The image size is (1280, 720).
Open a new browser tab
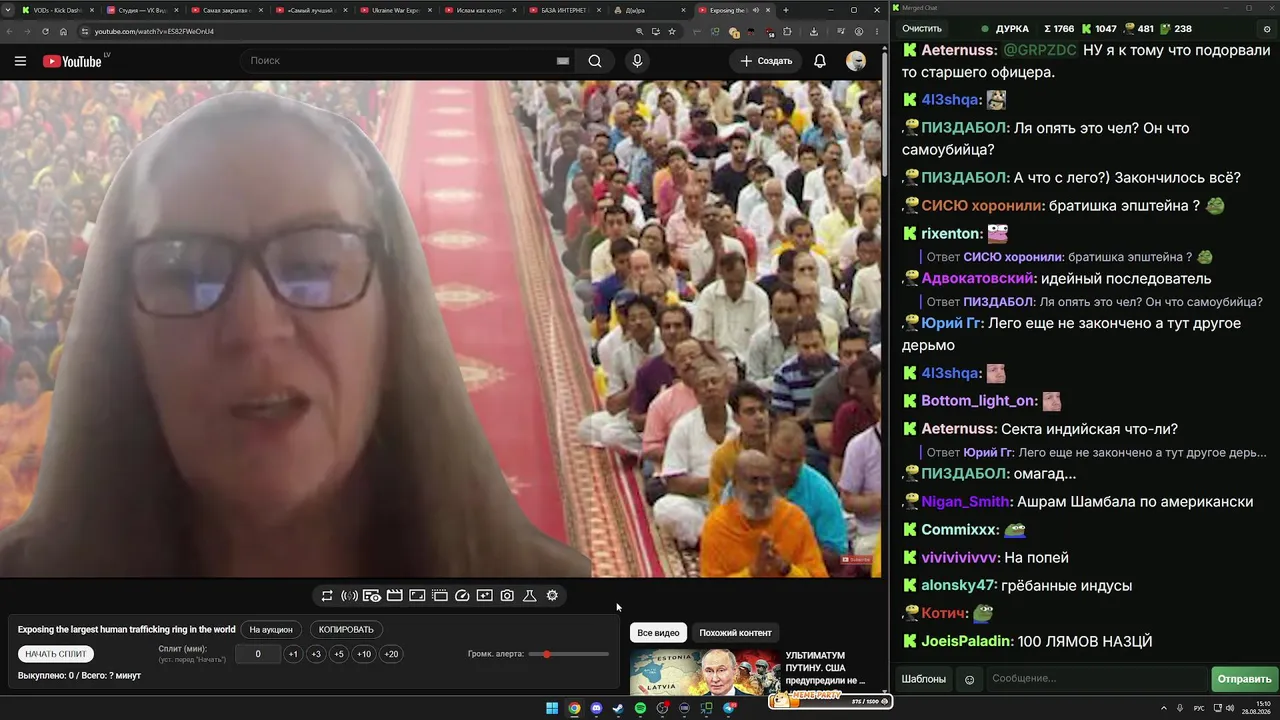click(785, 10)
